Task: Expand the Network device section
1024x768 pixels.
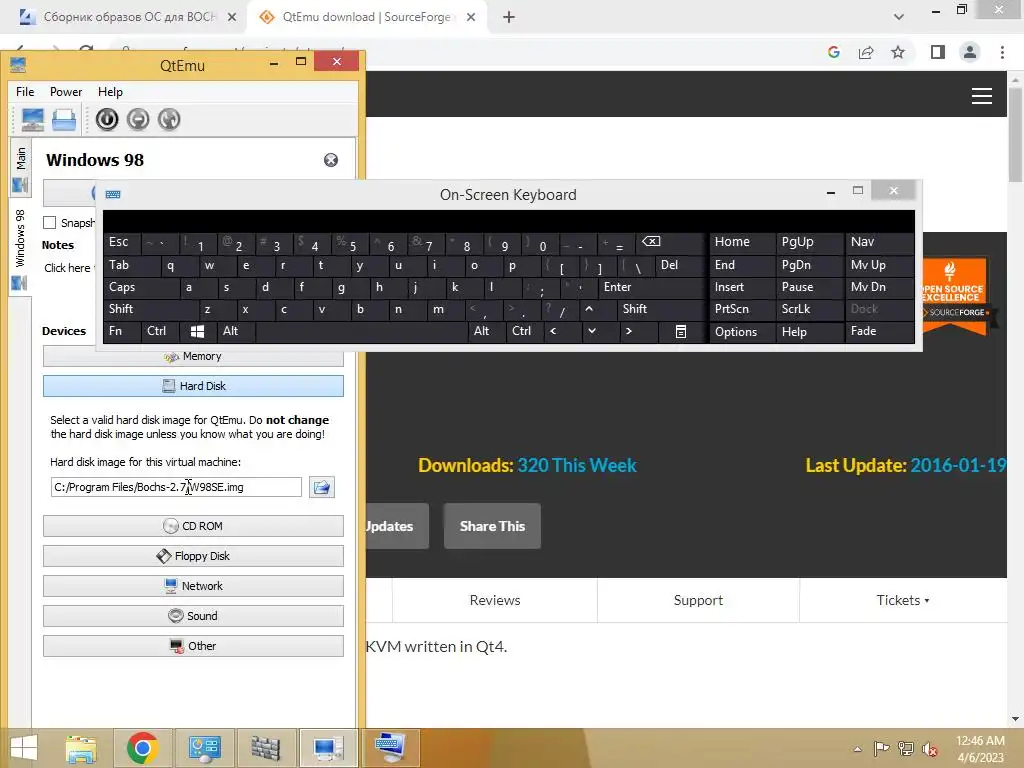Action: 193,586
